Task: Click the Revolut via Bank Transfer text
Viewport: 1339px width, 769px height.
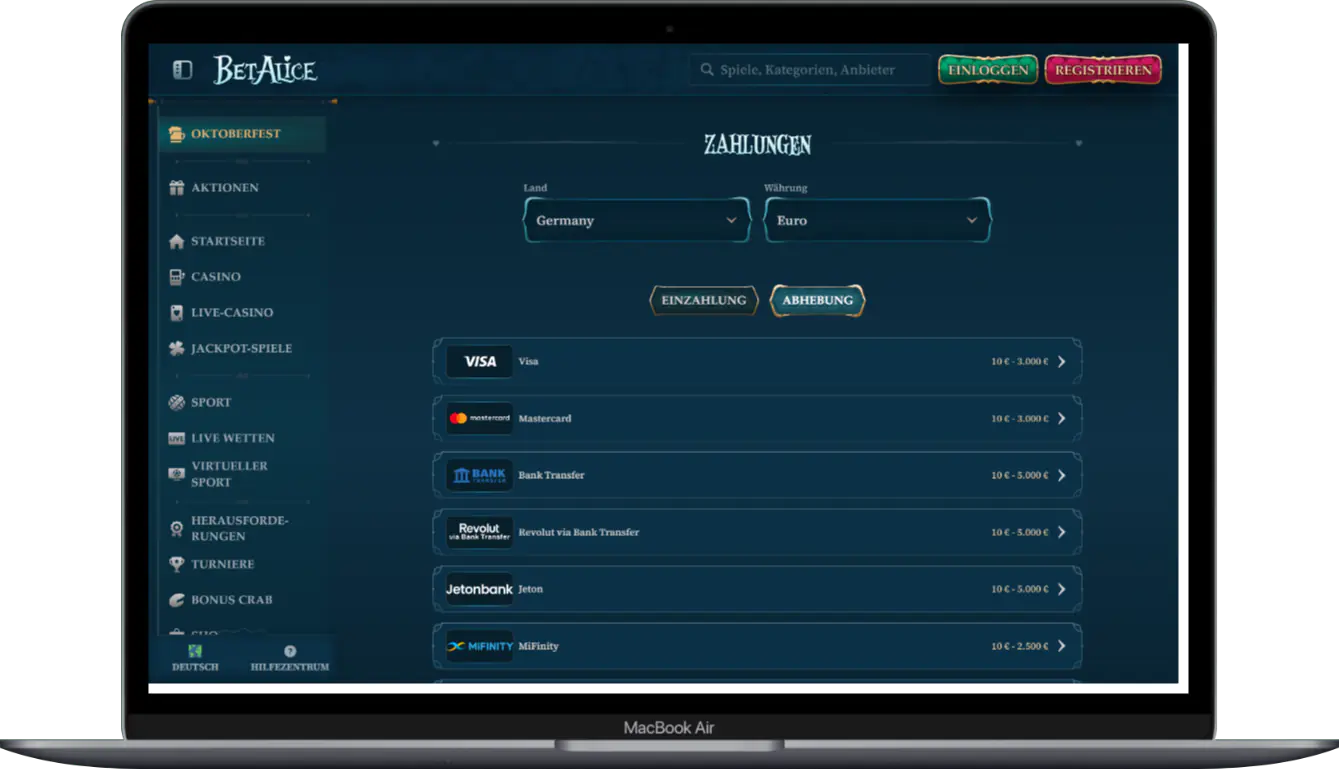Action: (579, 533)
